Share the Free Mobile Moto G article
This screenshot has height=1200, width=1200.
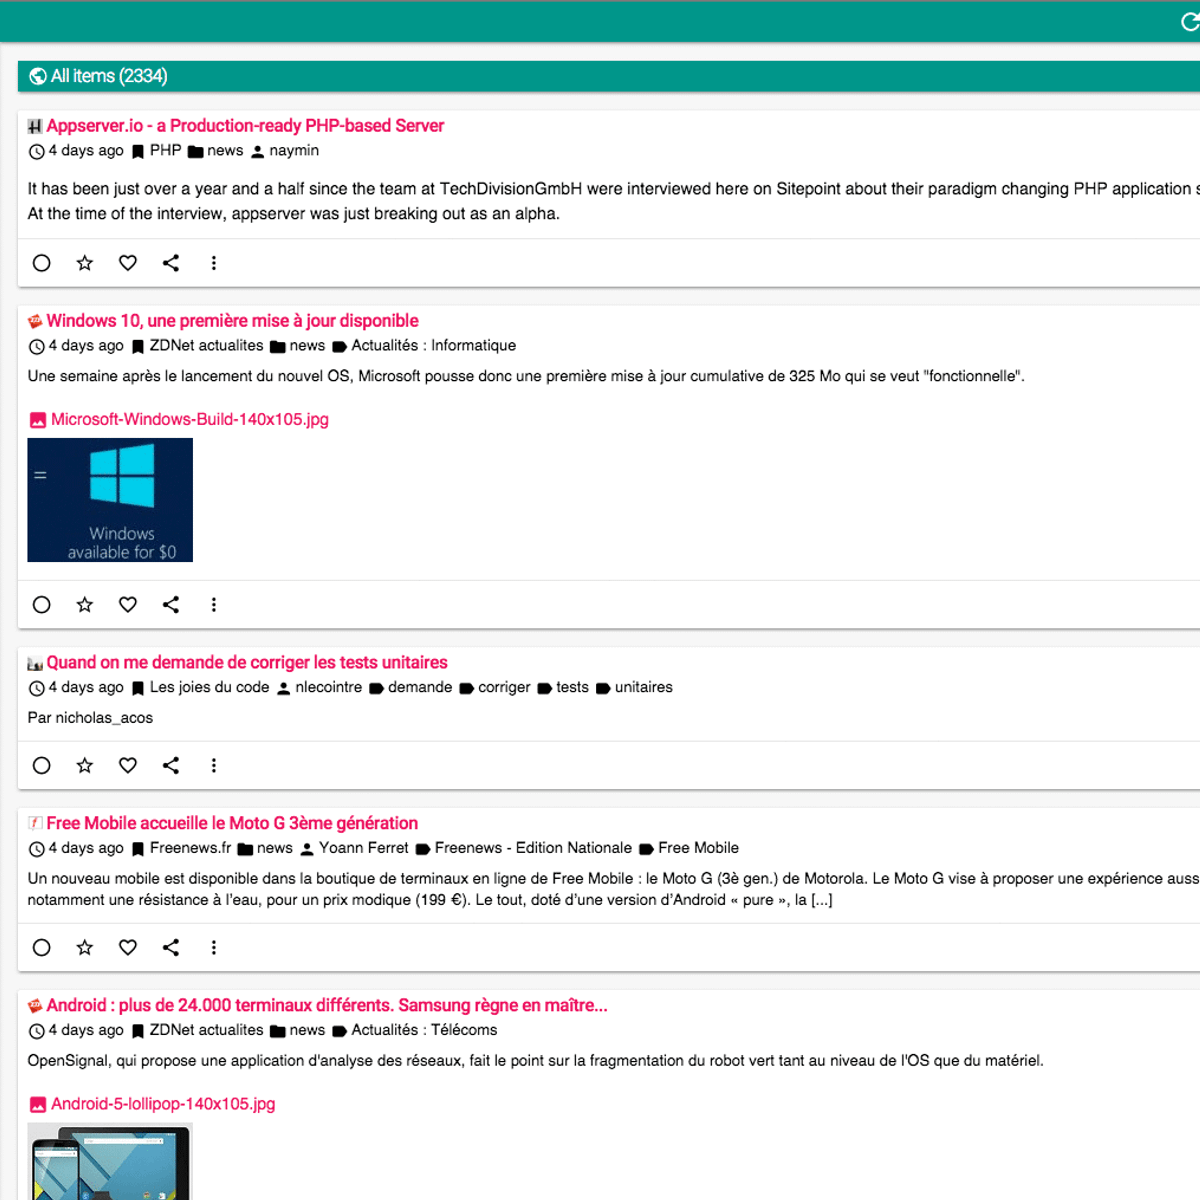(170, 947)
